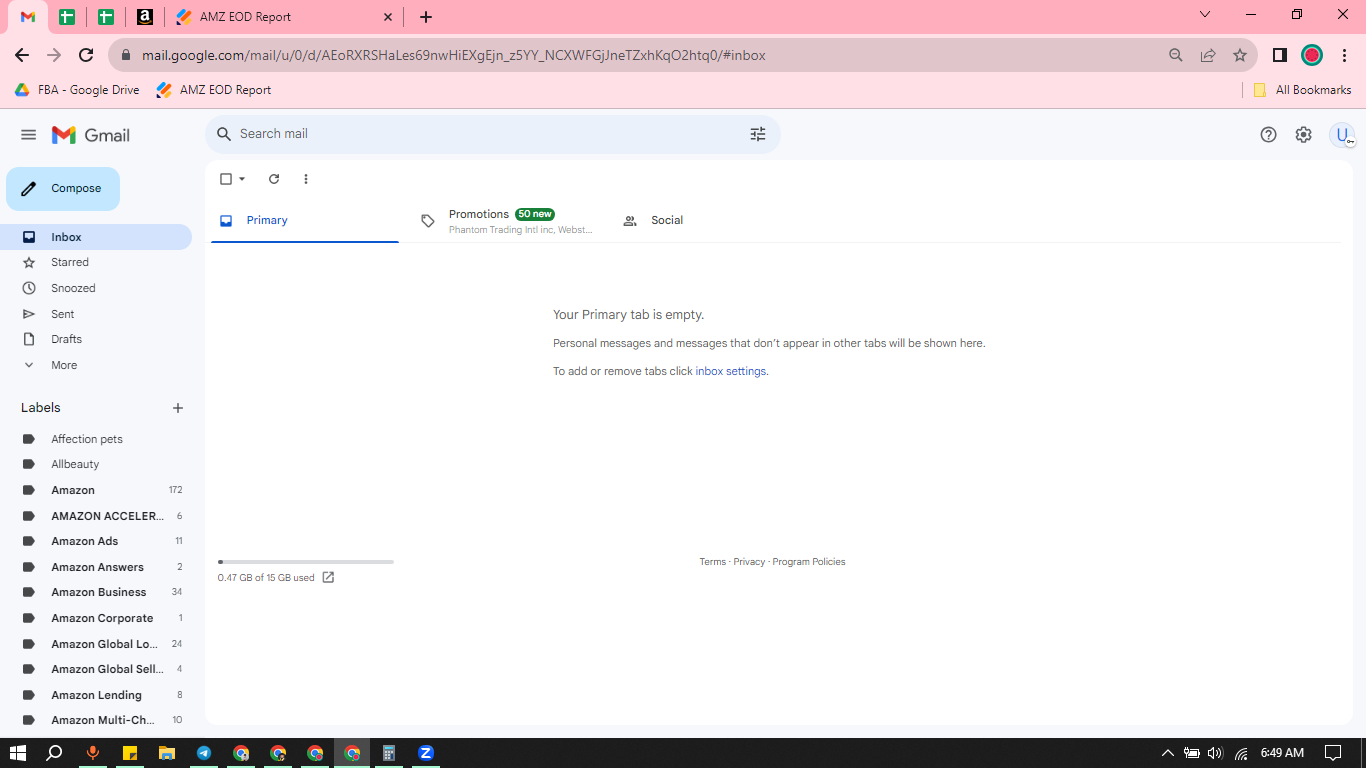
Task: Open the All Bookmarks folder
Action: pyautogui.click(x=1302, y=90)
